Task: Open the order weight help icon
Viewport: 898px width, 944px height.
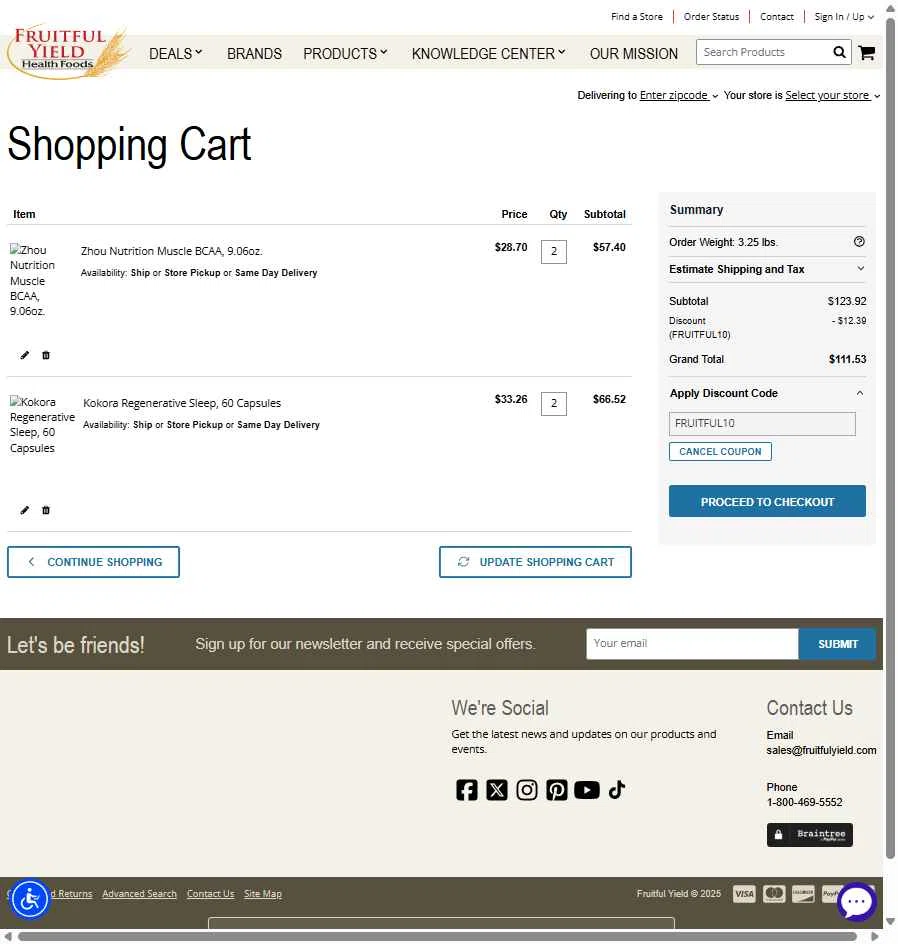Action: coord(859,241)
